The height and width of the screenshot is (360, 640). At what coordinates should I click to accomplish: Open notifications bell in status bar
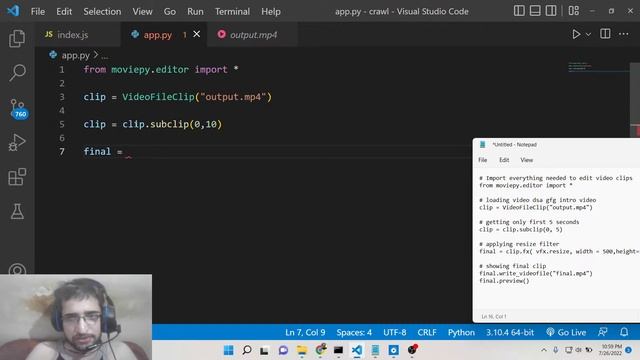[x=624, y=332]
